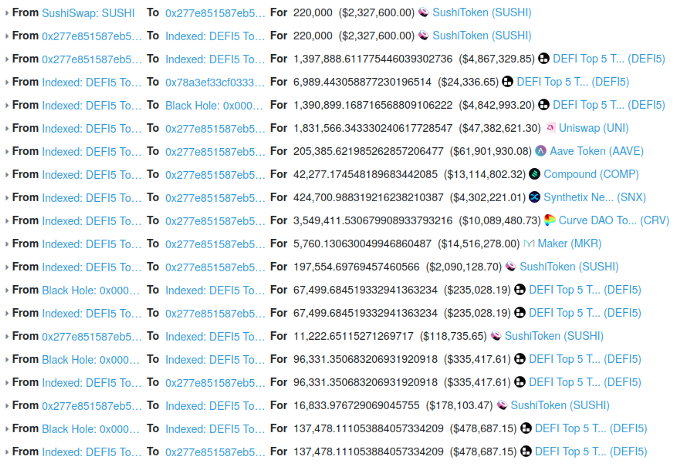
Task: Open Indexed: DEFI5 sender link in Aave row
Action: click(92, 152)
